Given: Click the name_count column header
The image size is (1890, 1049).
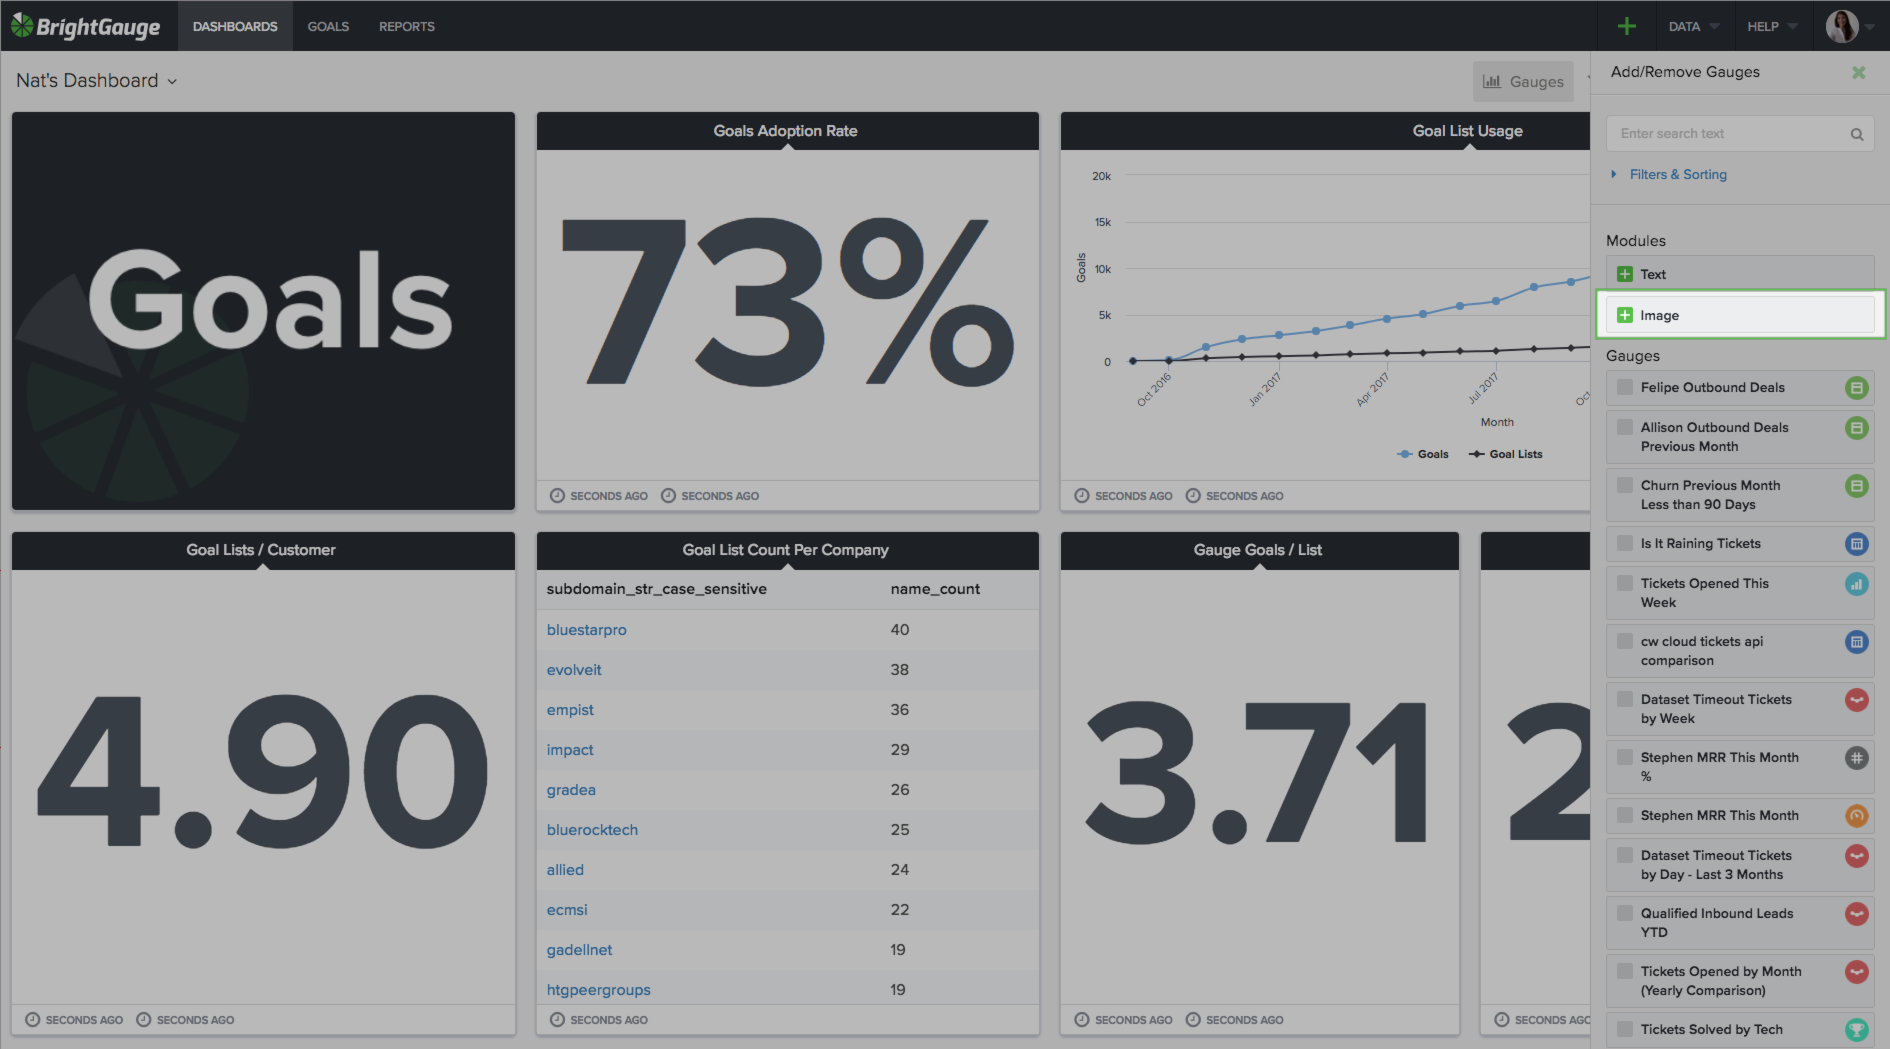Looking at the screenshot, I should [935, 589].
